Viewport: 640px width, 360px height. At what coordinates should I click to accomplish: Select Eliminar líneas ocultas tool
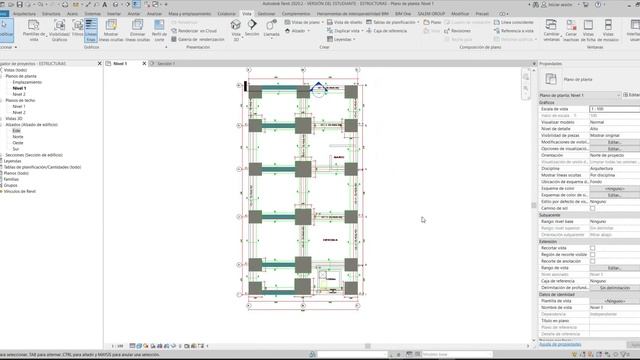138,30
